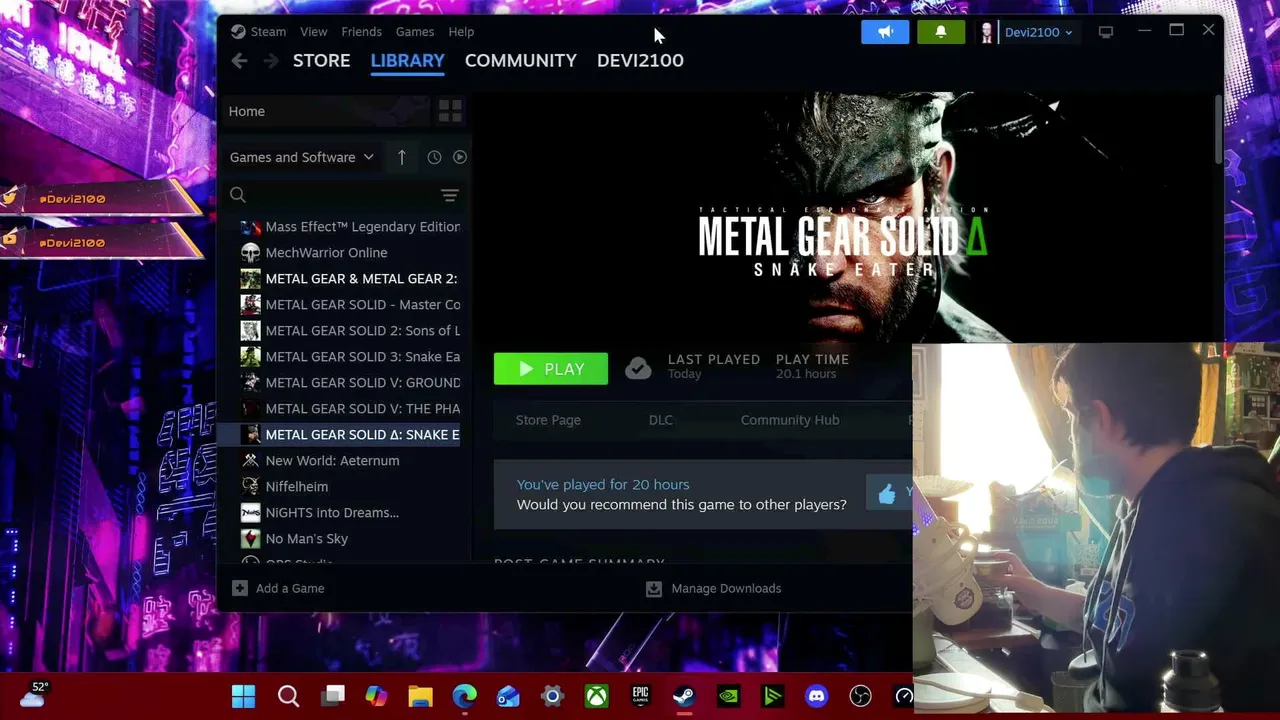
Task: Click the Add a Game button
Action: (x=279, y=589)
